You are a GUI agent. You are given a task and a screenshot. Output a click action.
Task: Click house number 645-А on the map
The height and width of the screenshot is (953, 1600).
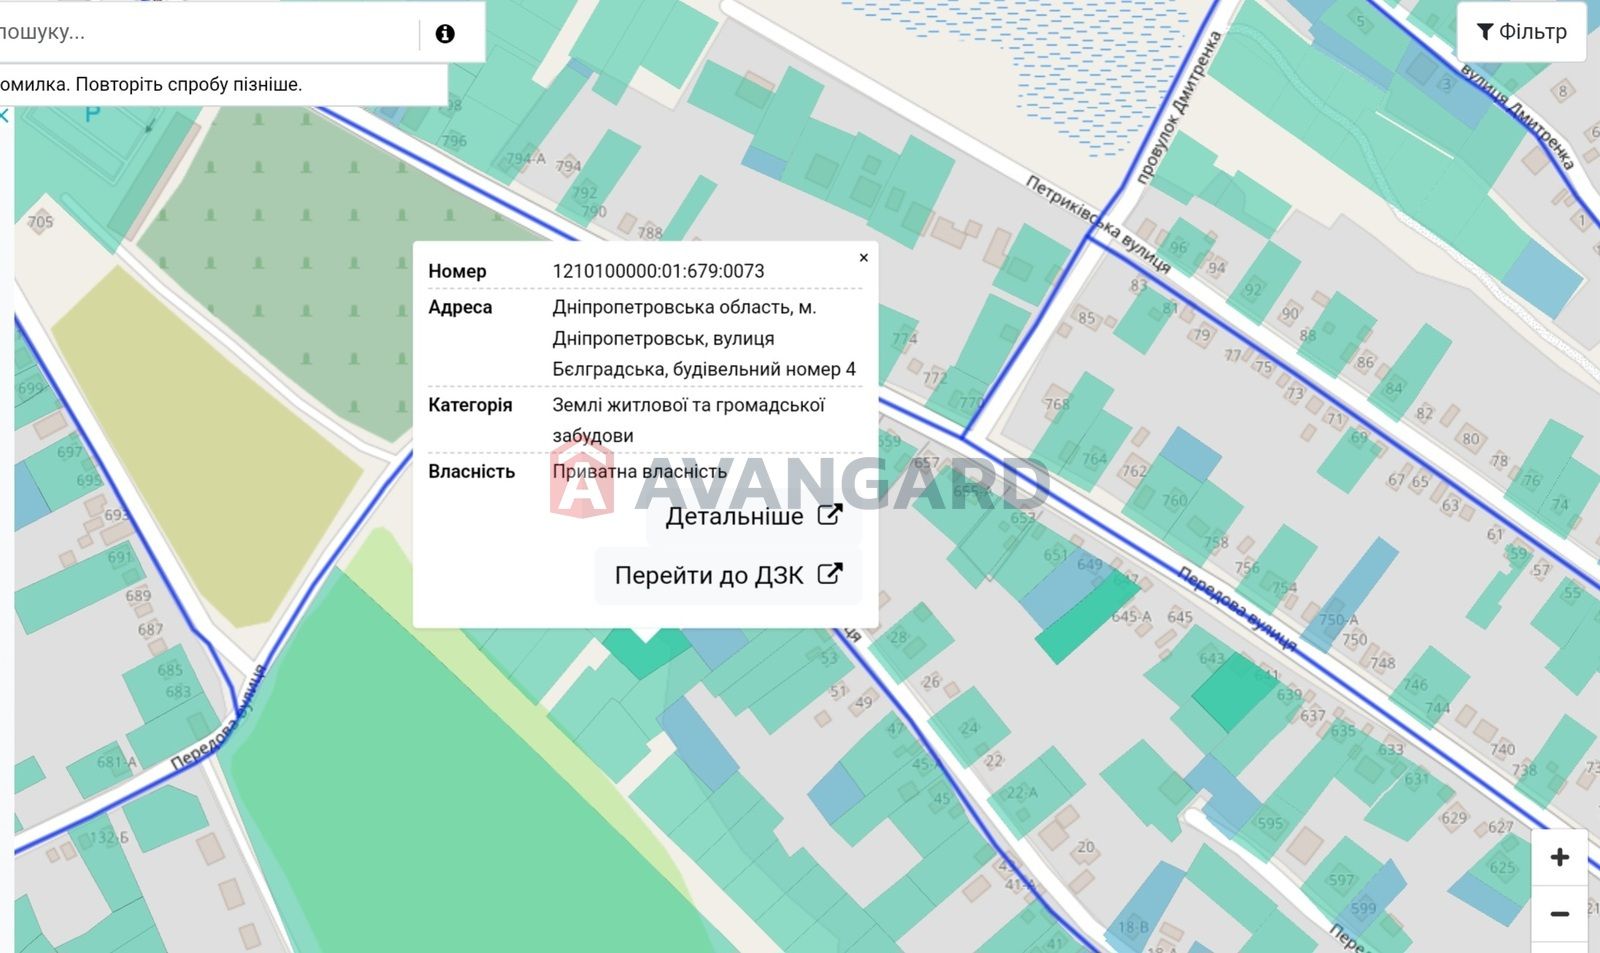pos(1131,616)
